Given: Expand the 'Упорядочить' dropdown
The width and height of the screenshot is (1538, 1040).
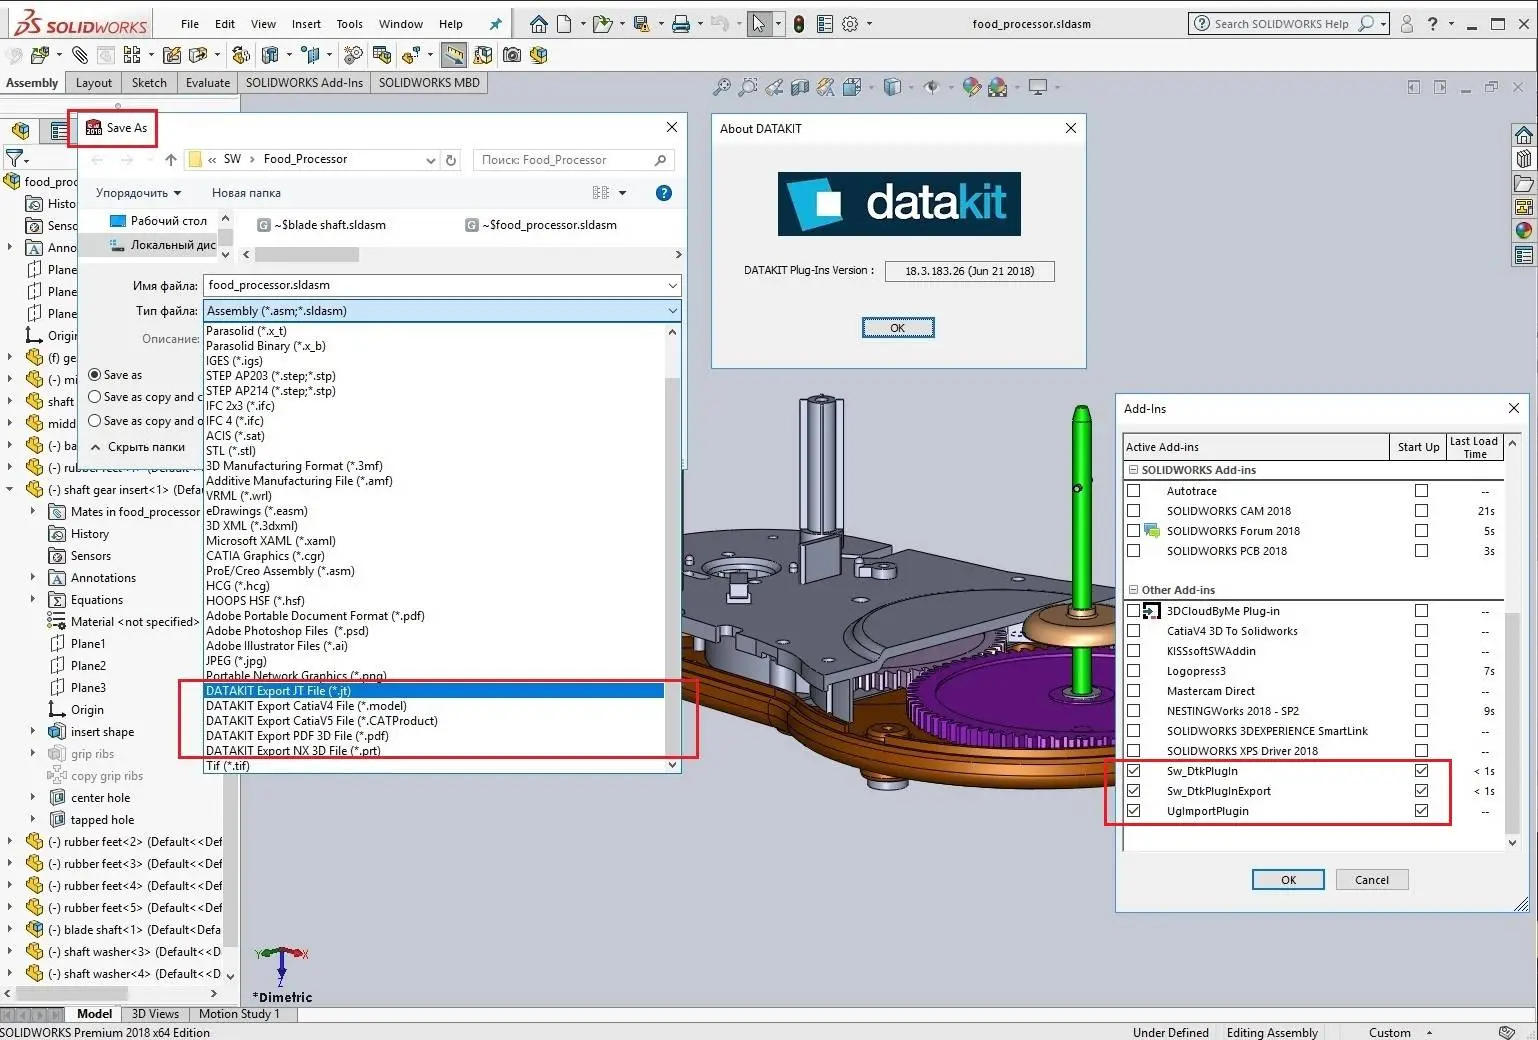Looking at the screenshot, I should pos(138,193).
